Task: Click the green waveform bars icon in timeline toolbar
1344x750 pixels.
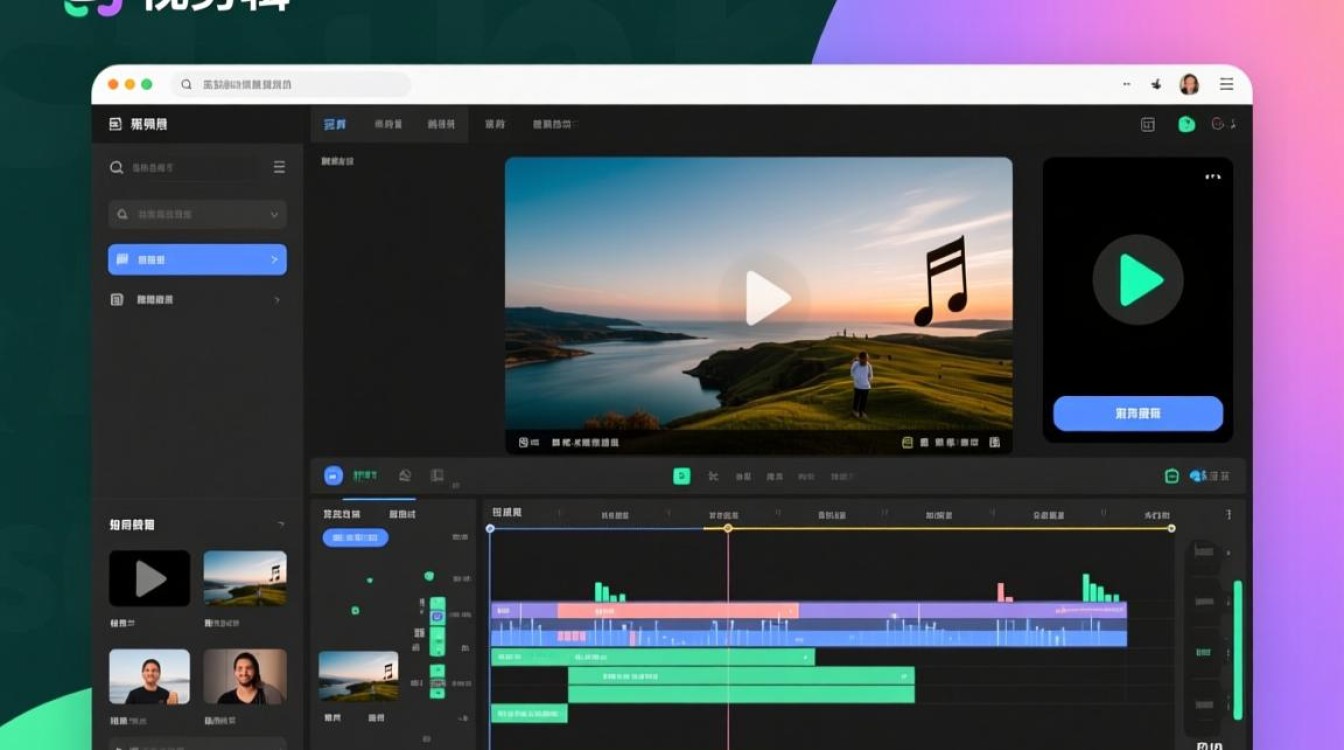Action: [364, 476]
